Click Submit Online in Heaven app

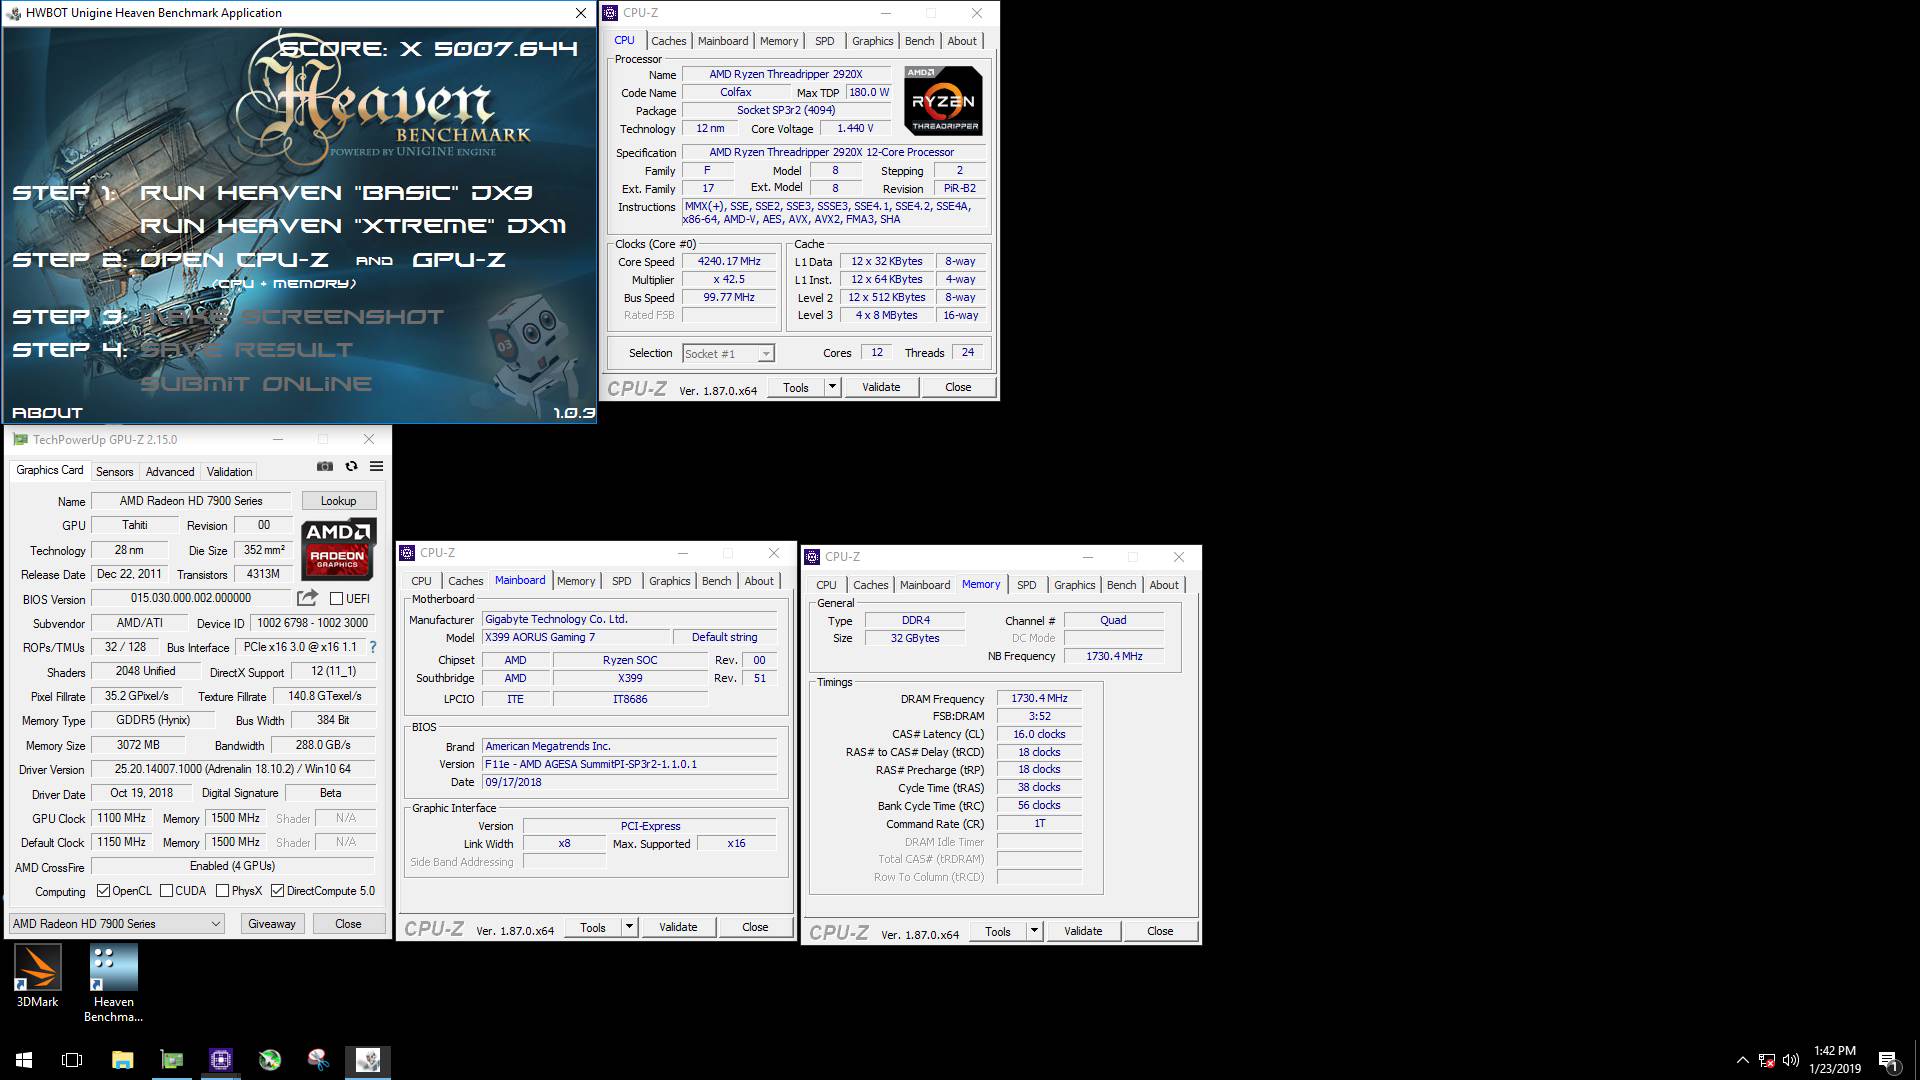[256, 384]
